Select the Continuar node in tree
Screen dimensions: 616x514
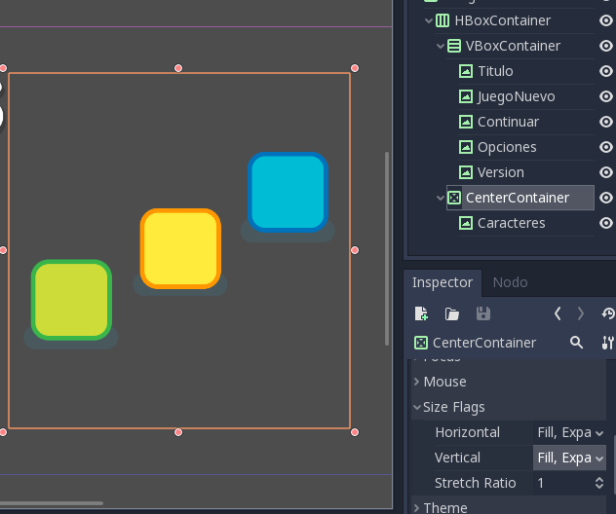[508, 122]
